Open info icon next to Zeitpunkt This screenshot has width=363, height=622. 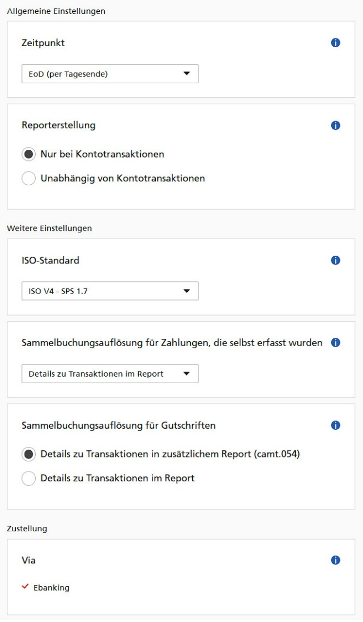click(x=335, y=42)
